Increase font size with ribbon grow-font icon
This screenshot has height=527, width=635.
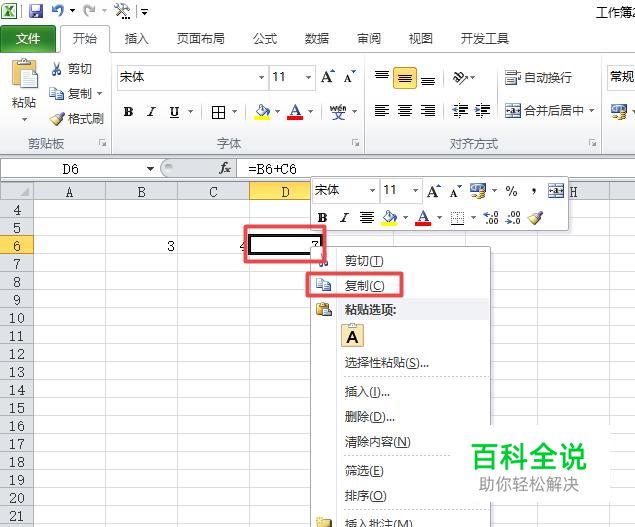pos(328,77)
